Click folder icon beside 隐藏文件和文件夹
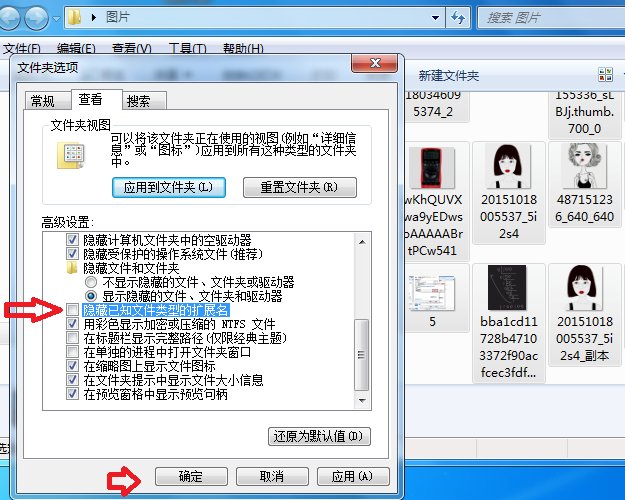Viewport: 625px width, 500px height. [72, 268]
